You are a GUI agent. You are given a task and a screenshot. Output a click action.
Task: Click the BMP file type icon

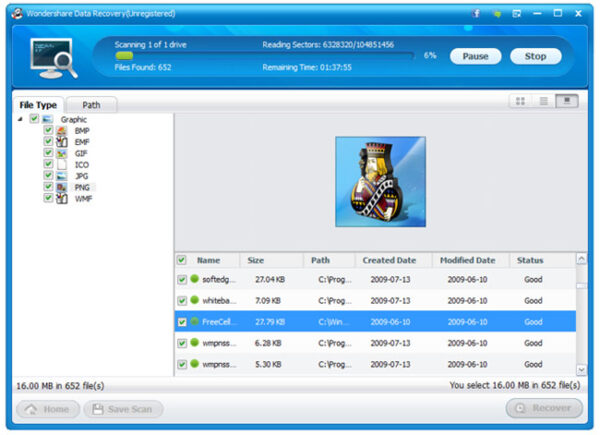click(x=62, y=131)
